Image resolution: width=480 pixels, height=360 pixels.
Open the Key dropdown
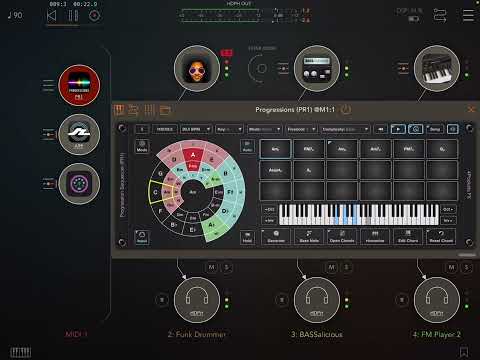pos(229,129)
